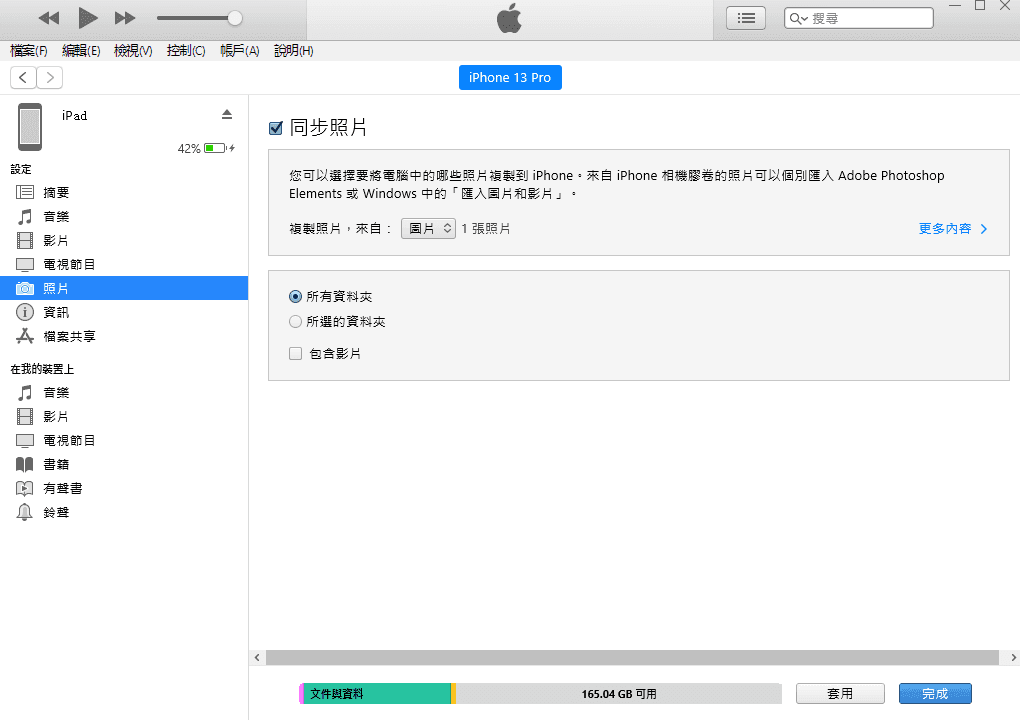The height and width of the screenshot is (720, 1020).
Task: Click the rewind previous track icon
Action: tap(49, 18)
